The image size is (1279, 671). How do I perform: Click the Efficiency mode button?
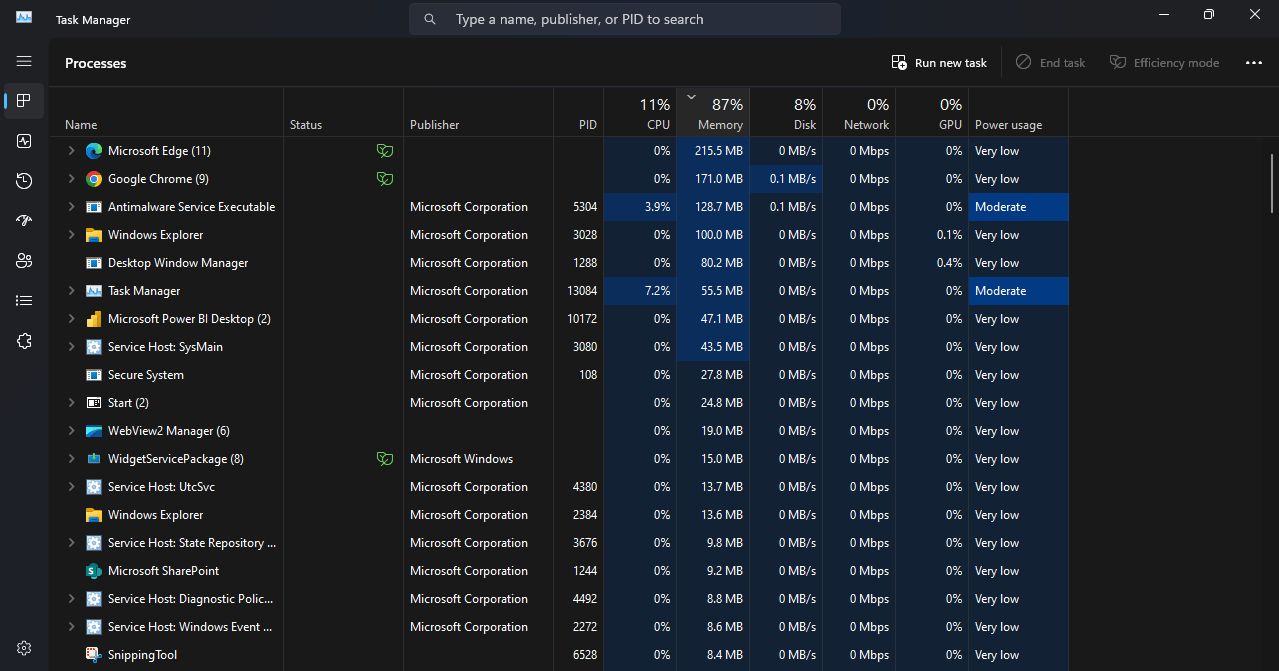(x=1164, y=62)
